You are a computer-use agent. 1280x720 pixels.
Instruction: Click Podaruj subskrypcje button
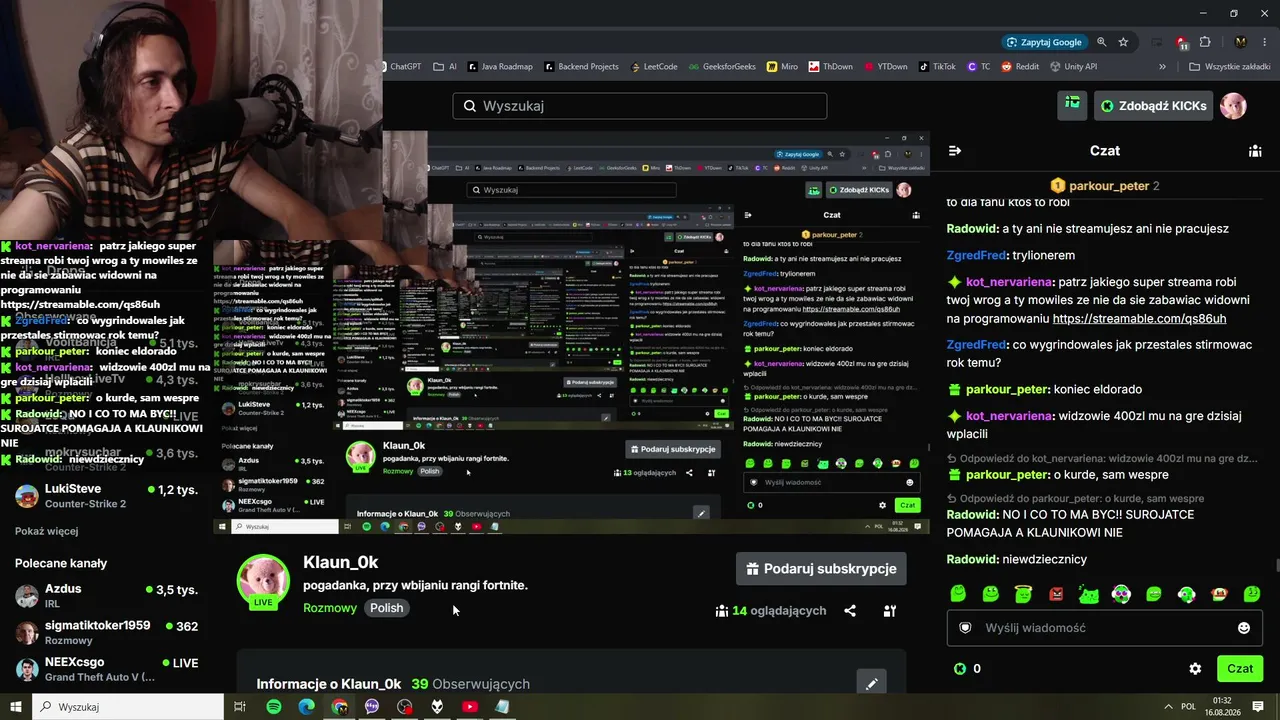[821, 568]
